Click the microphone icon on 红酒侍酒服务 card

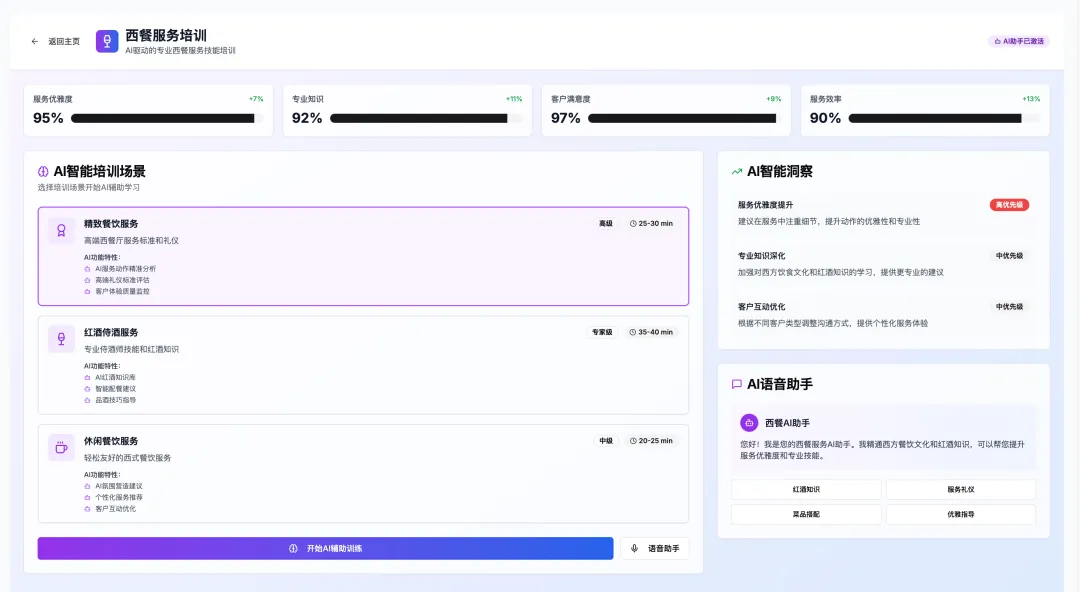pos(60,340)
